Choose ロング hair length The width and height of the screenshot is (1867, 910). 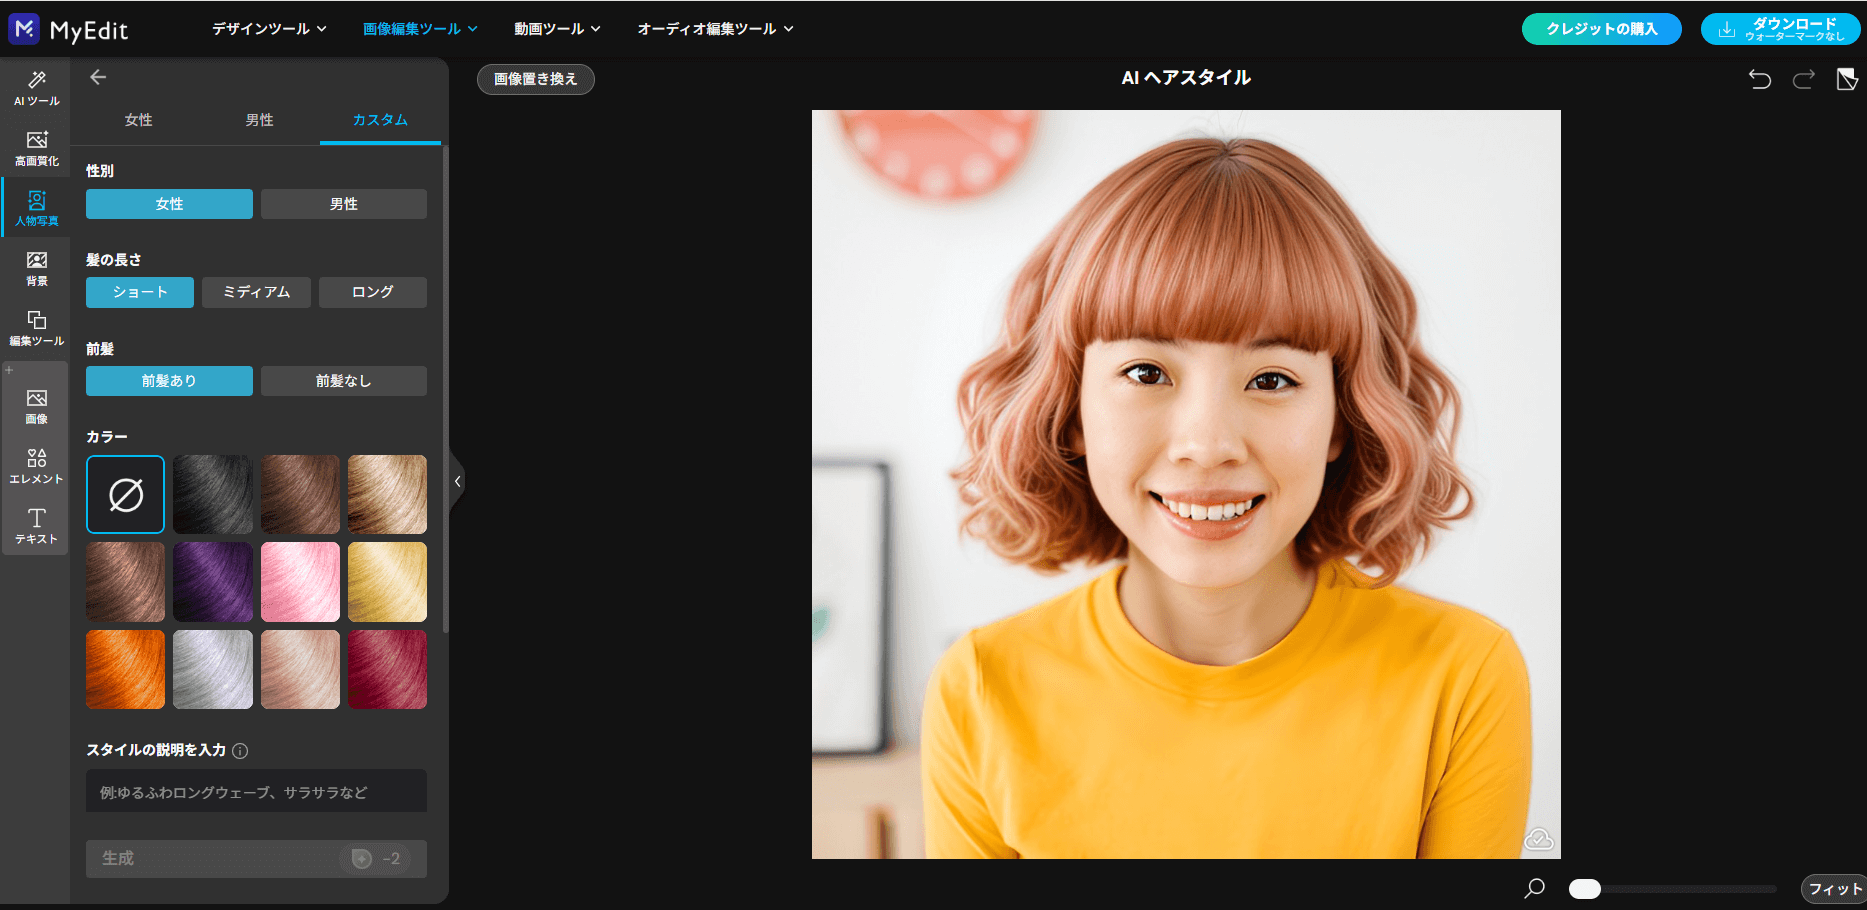(x=372, y=292)
